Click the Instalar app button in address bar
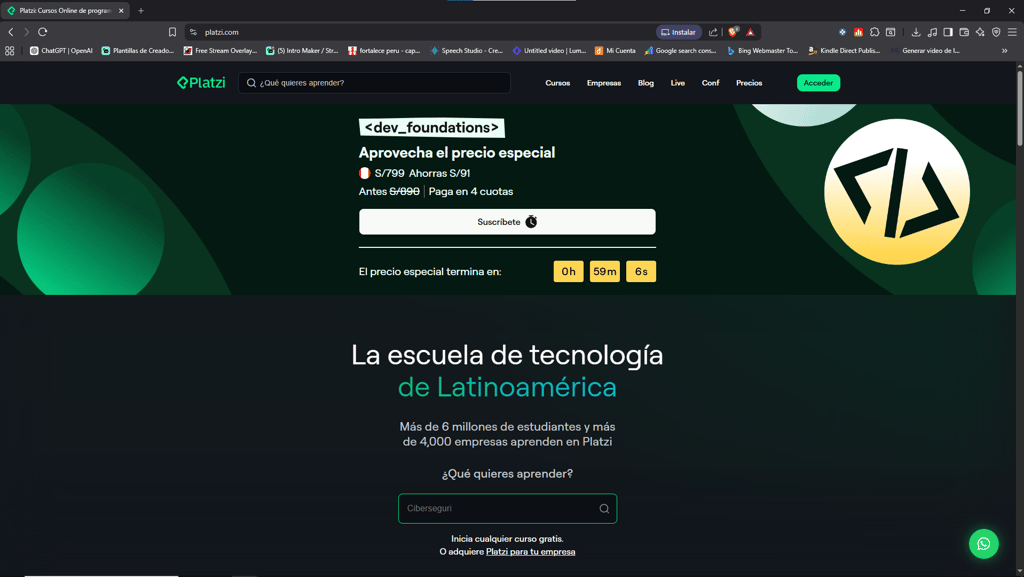Viewport: 1024px width, 577px height. coord(679,32)
